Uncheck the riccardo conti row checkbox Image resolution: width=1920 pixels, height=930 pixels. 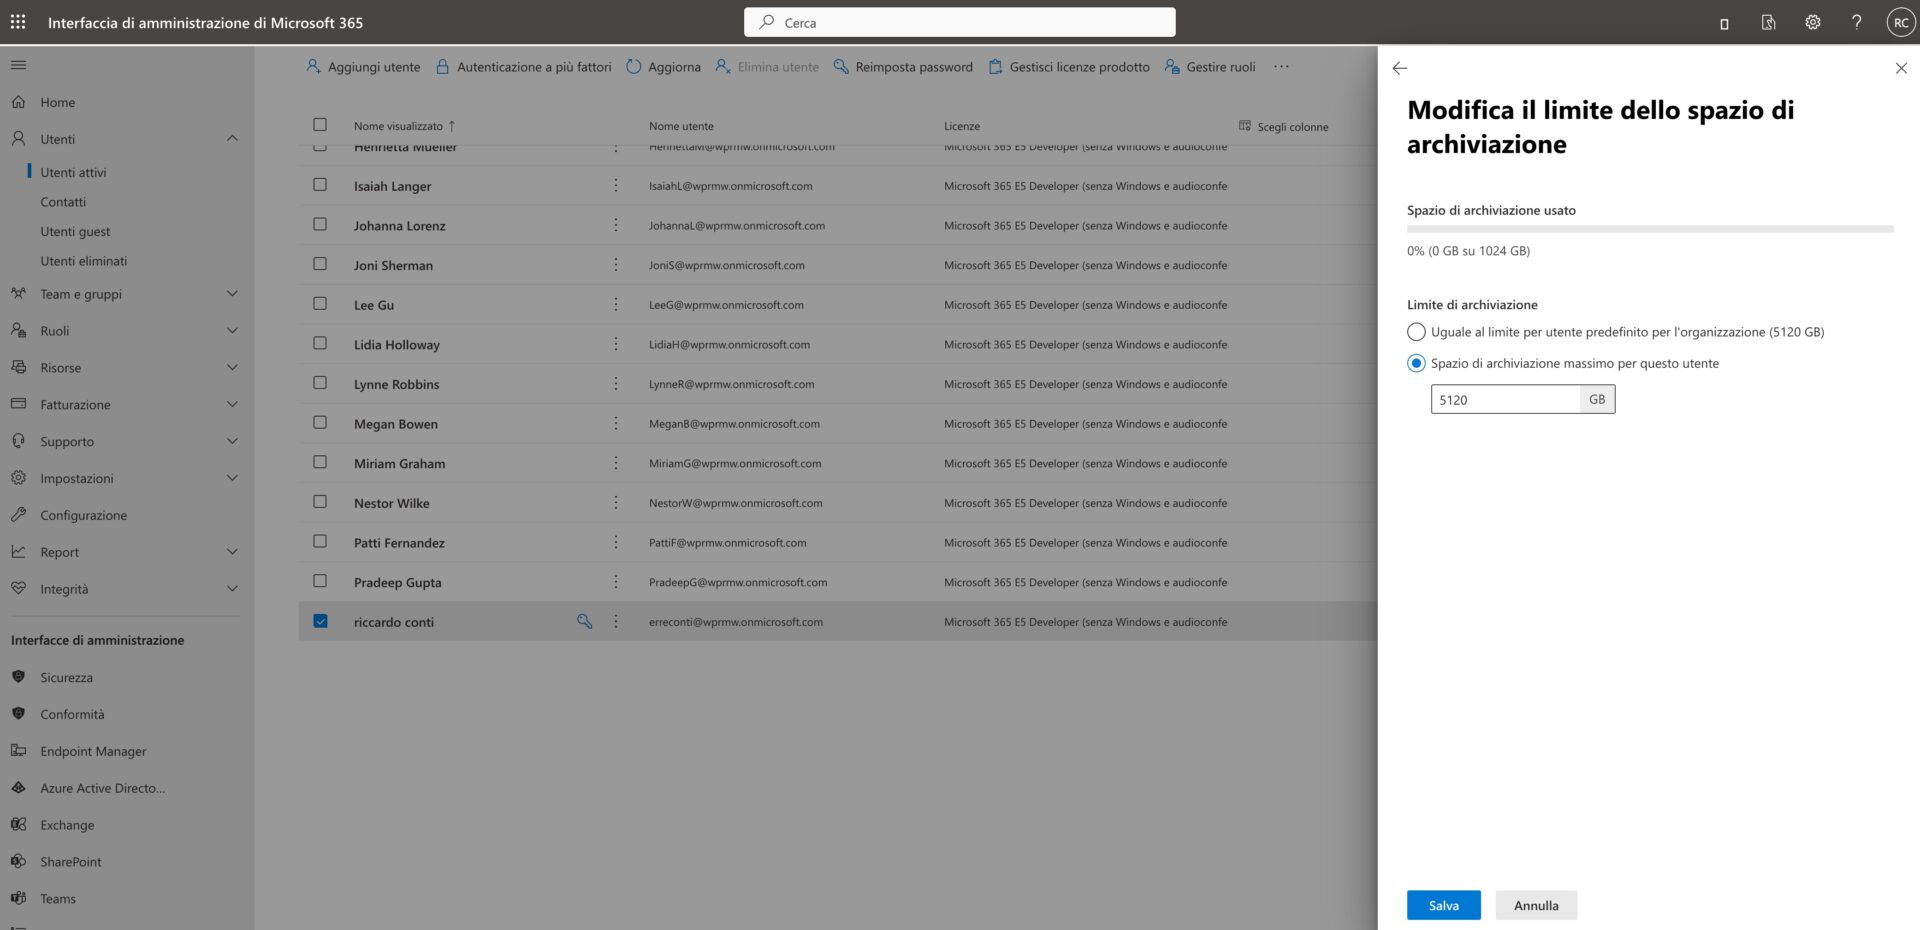(x=320, y=621)
